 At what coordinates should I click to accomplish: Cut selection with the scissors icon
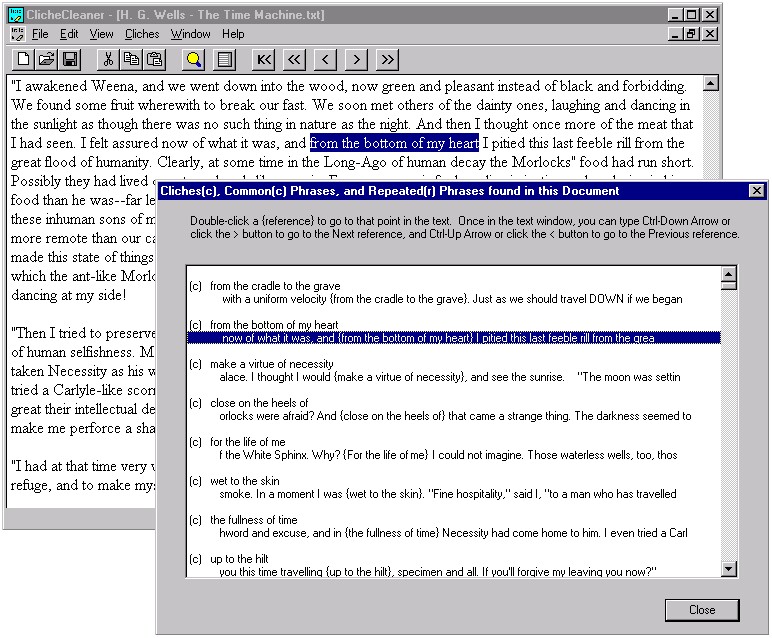pos(108,60)
